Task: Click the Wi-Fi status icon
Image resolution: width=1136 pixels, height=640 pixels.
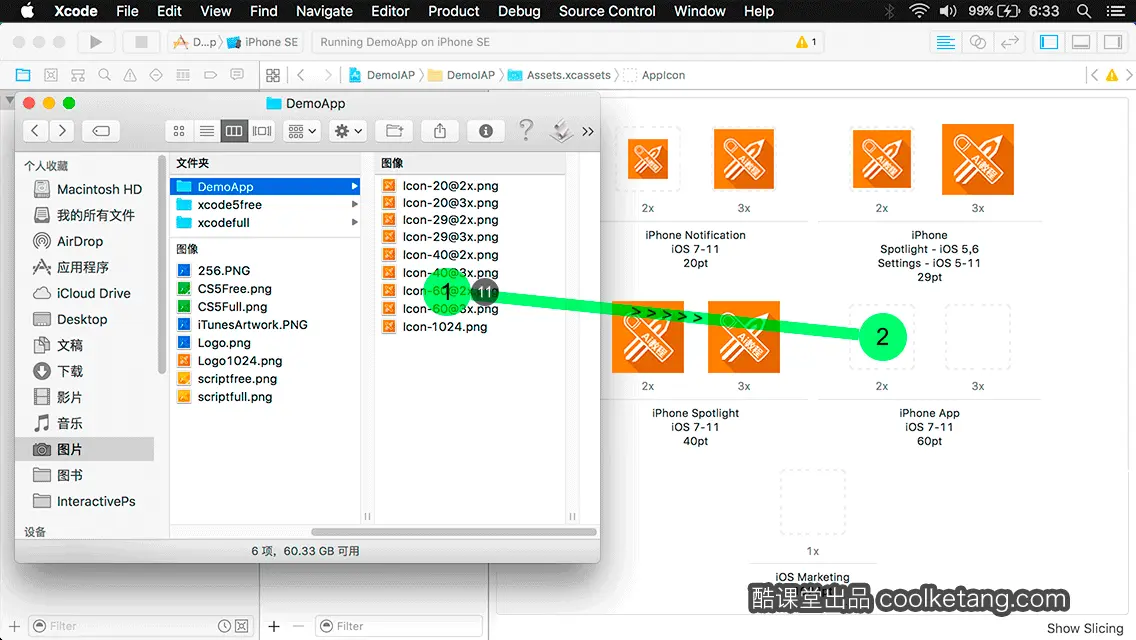Action: 919,11
